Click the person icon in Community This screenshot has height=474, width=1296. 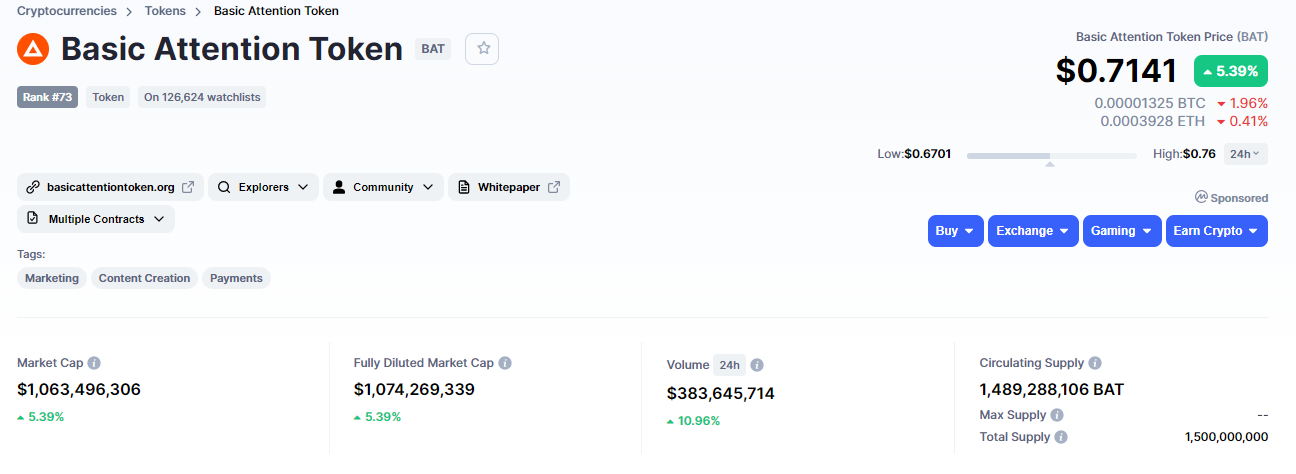pos(339,187)
